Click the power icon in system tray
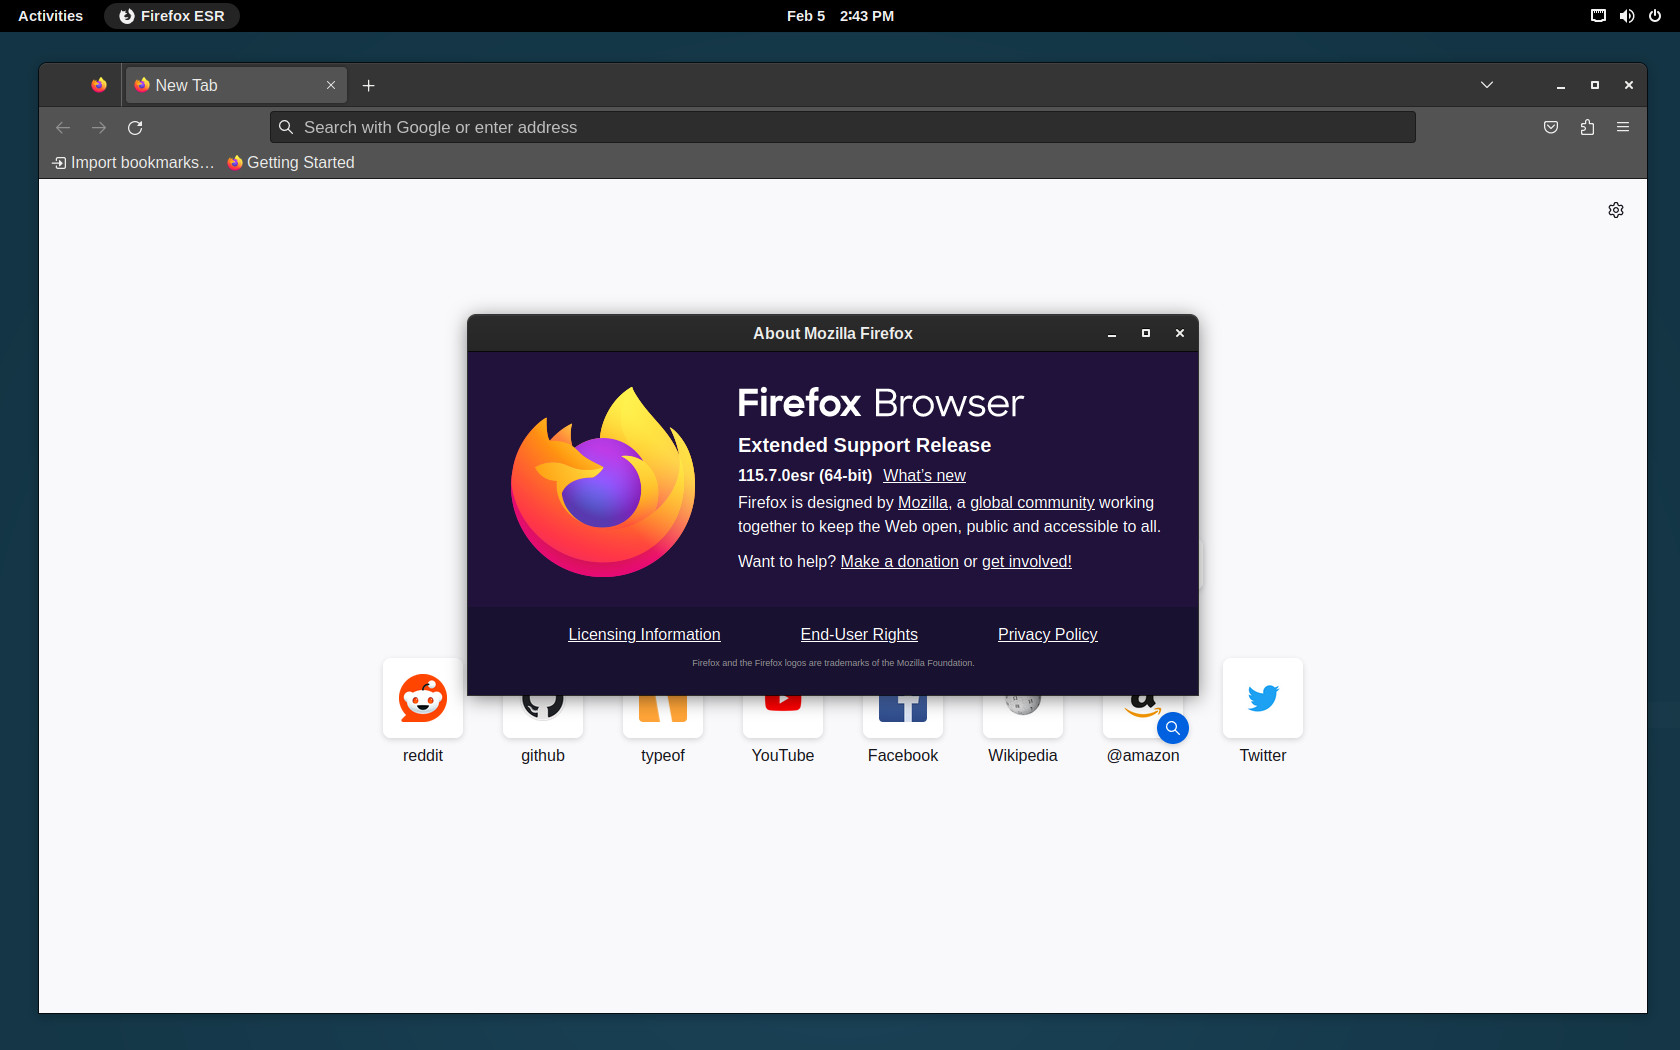This screenshot has width=1680, height=1050. click(1655, 16)
